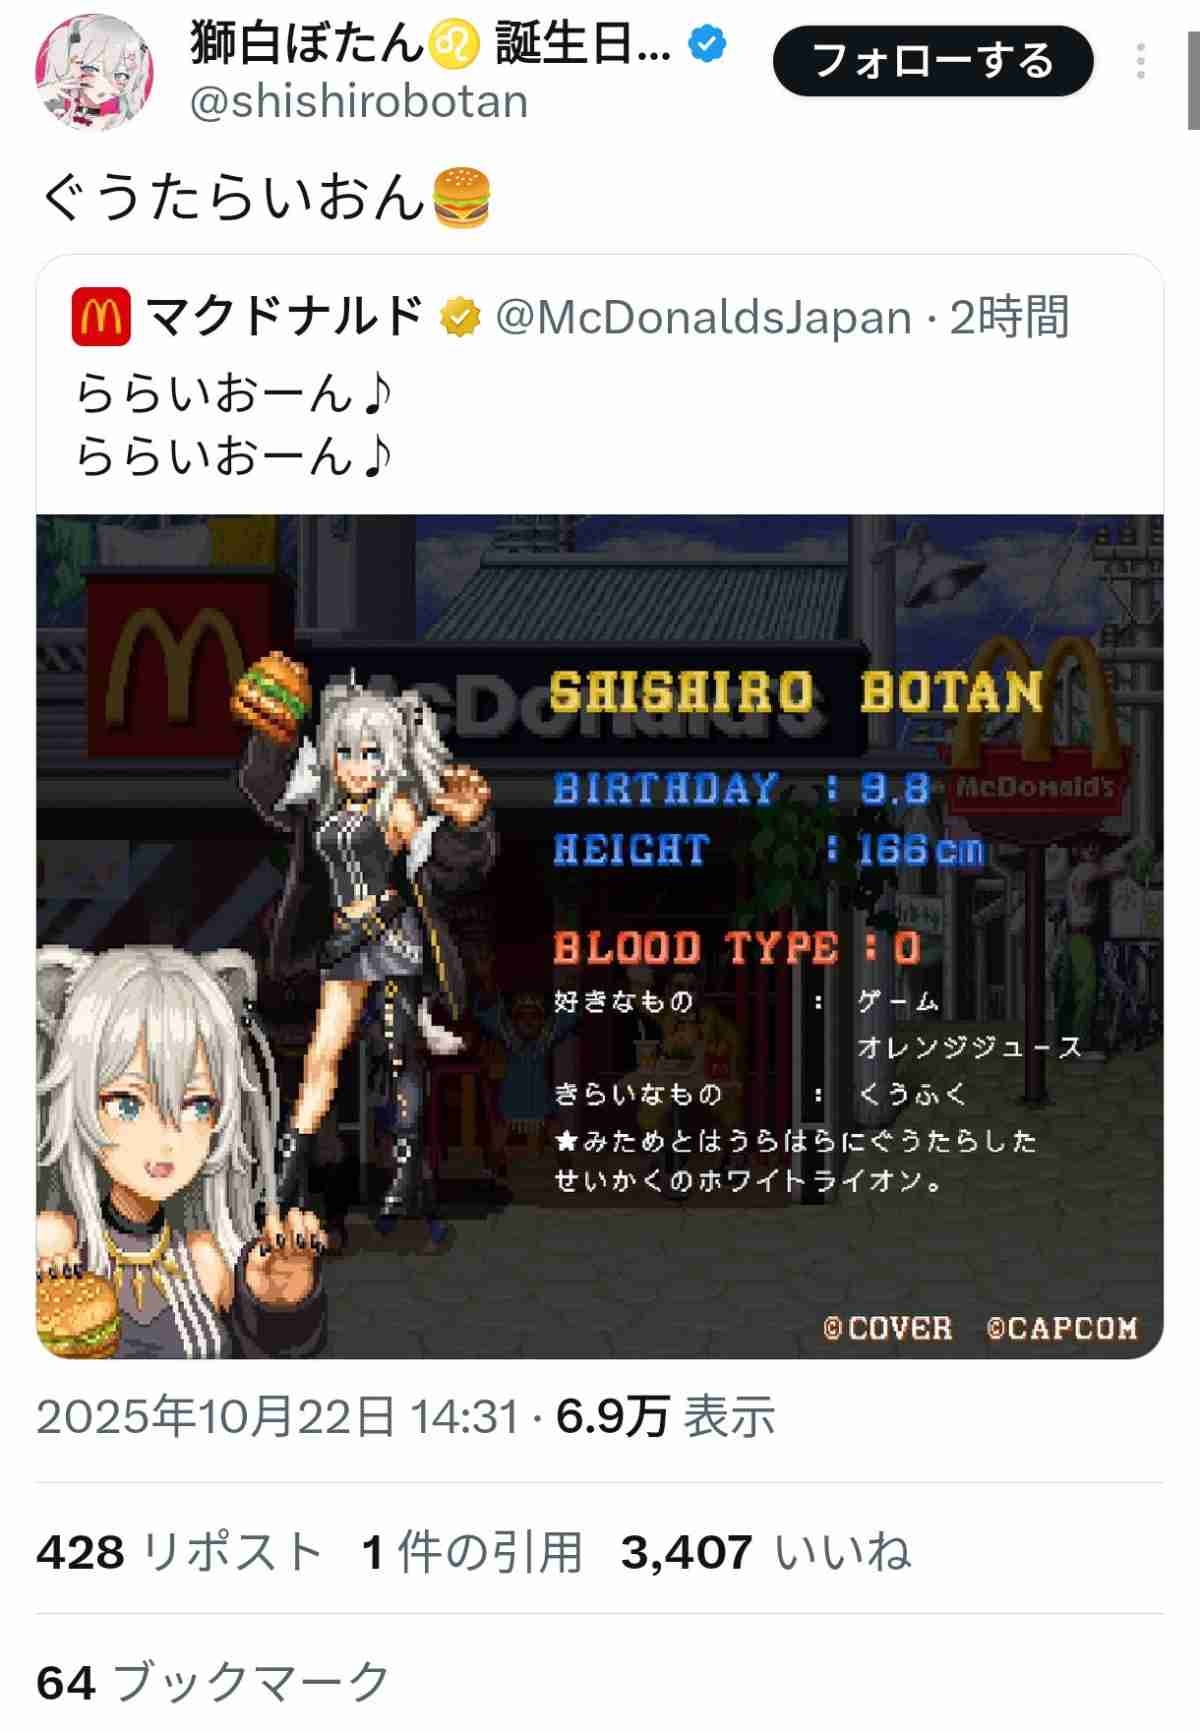
Task: Click the hamburger emoji in tweet
Action: pos(460,197)
